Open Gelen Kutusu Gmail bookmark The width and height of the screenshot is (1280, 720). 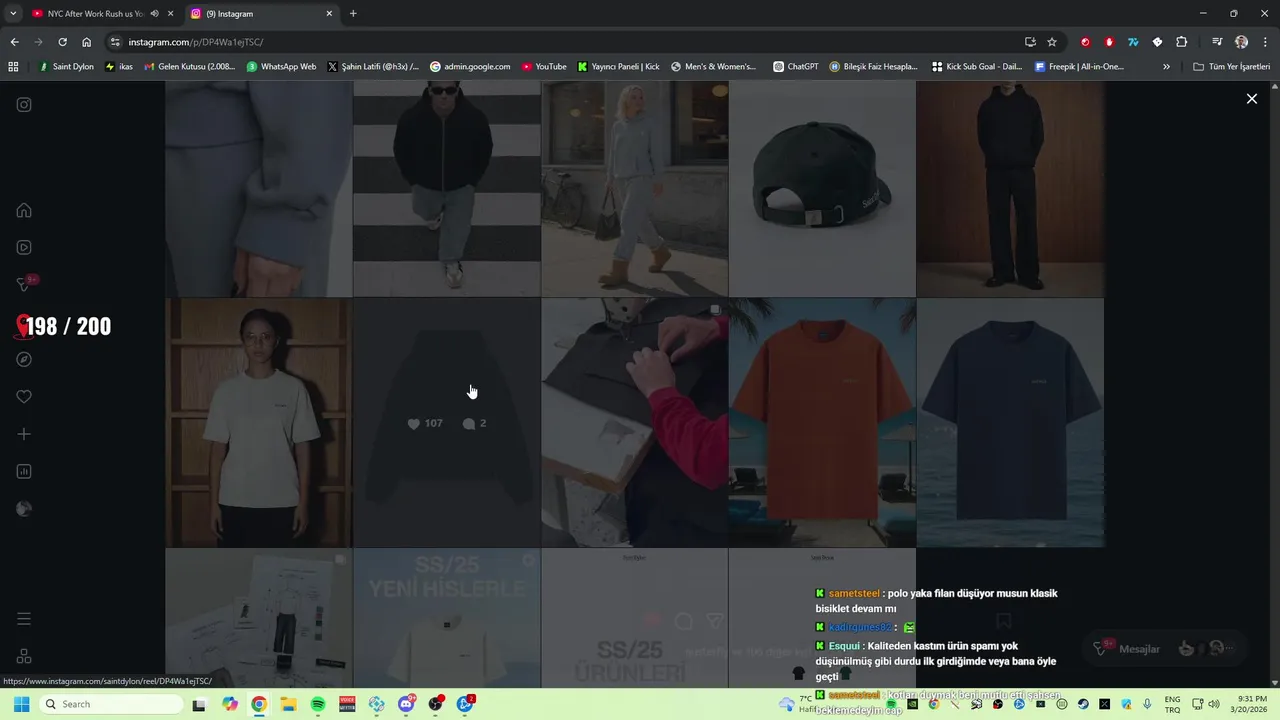coord(190,67)
